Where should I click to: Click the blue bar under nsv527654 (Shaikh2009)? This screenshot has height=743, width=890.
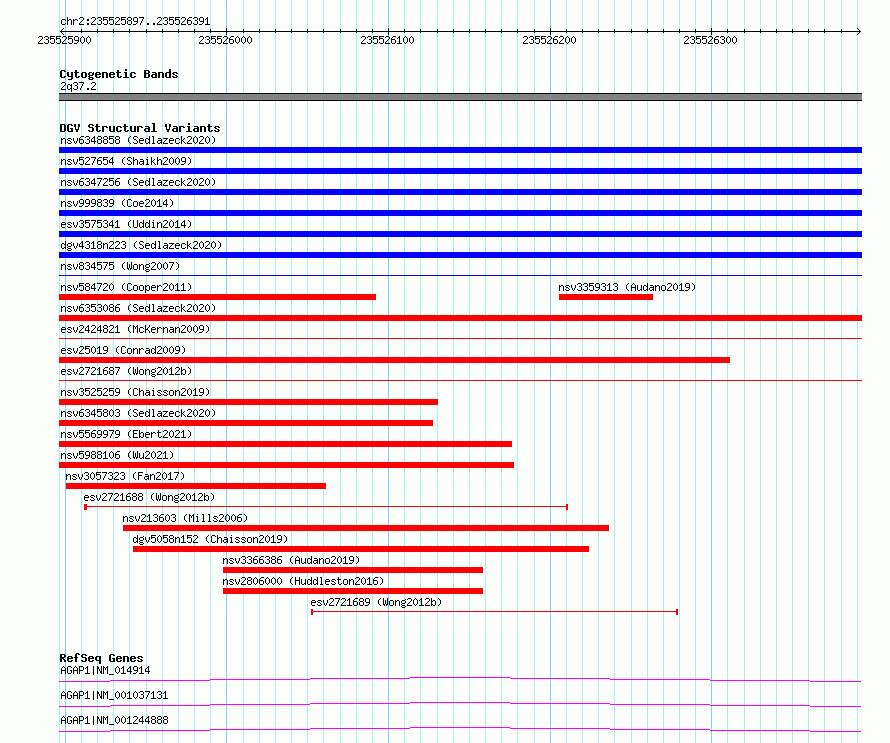click(460, 171)
